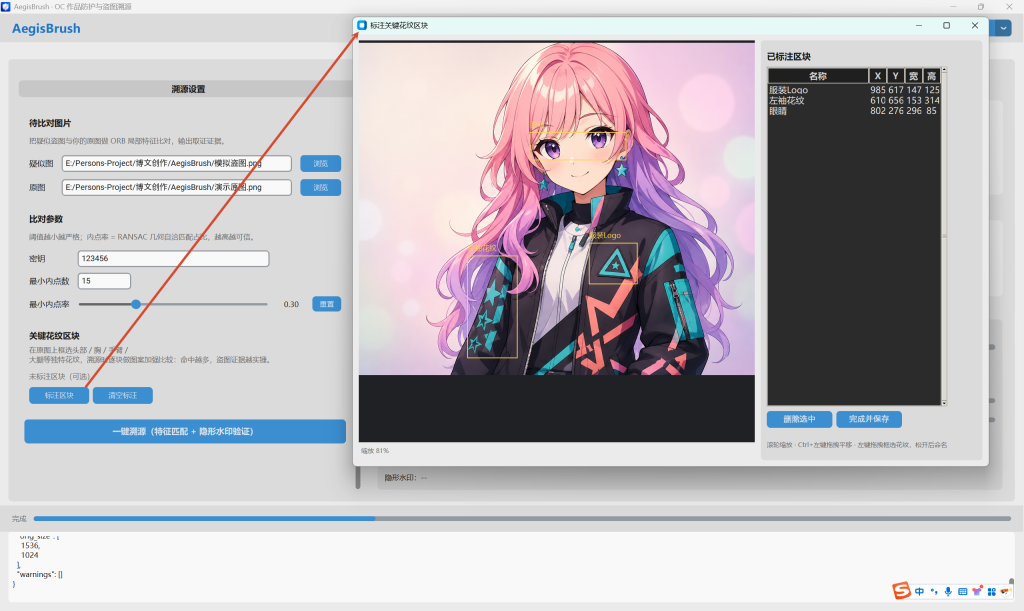Click the 服装Logo annotation box on the jacket
This screenshot has width=1024, height=611.
pos(613,264)
